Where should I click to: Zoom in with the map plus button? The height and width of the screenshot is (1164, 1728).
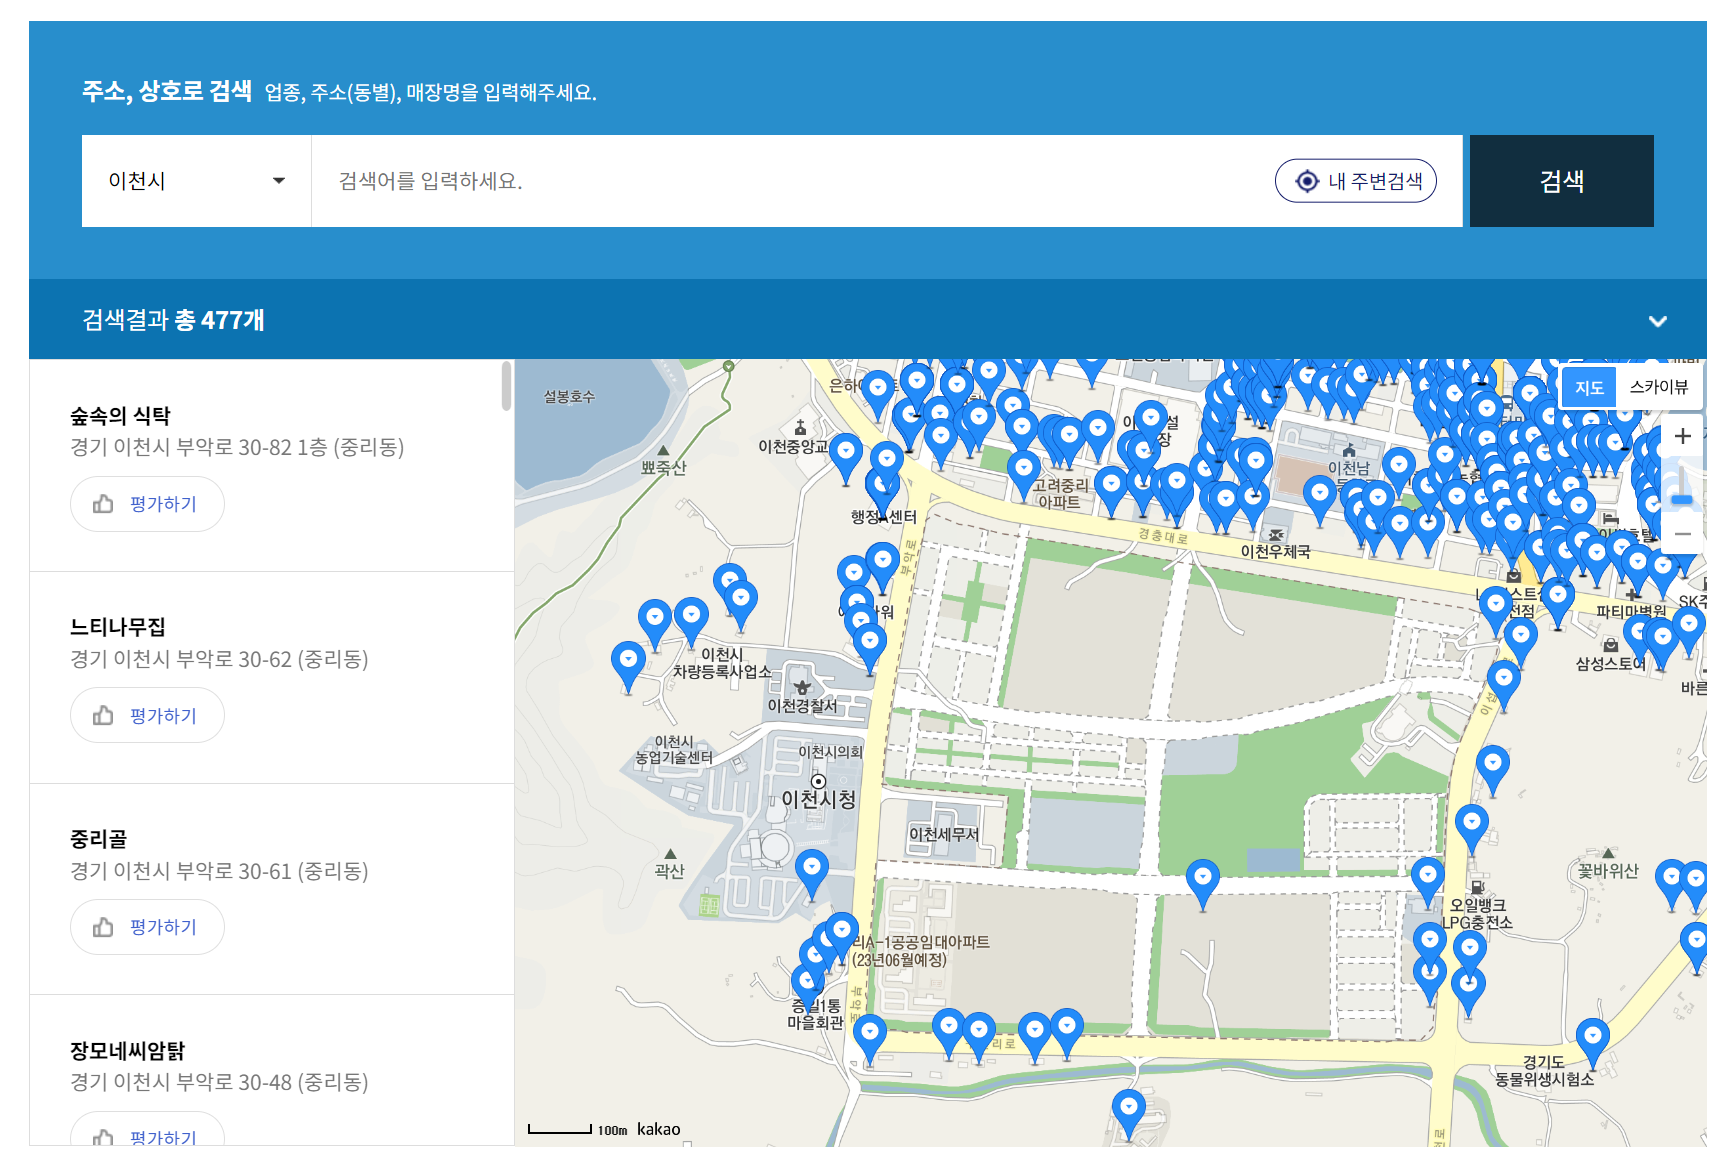point(1683,436)
